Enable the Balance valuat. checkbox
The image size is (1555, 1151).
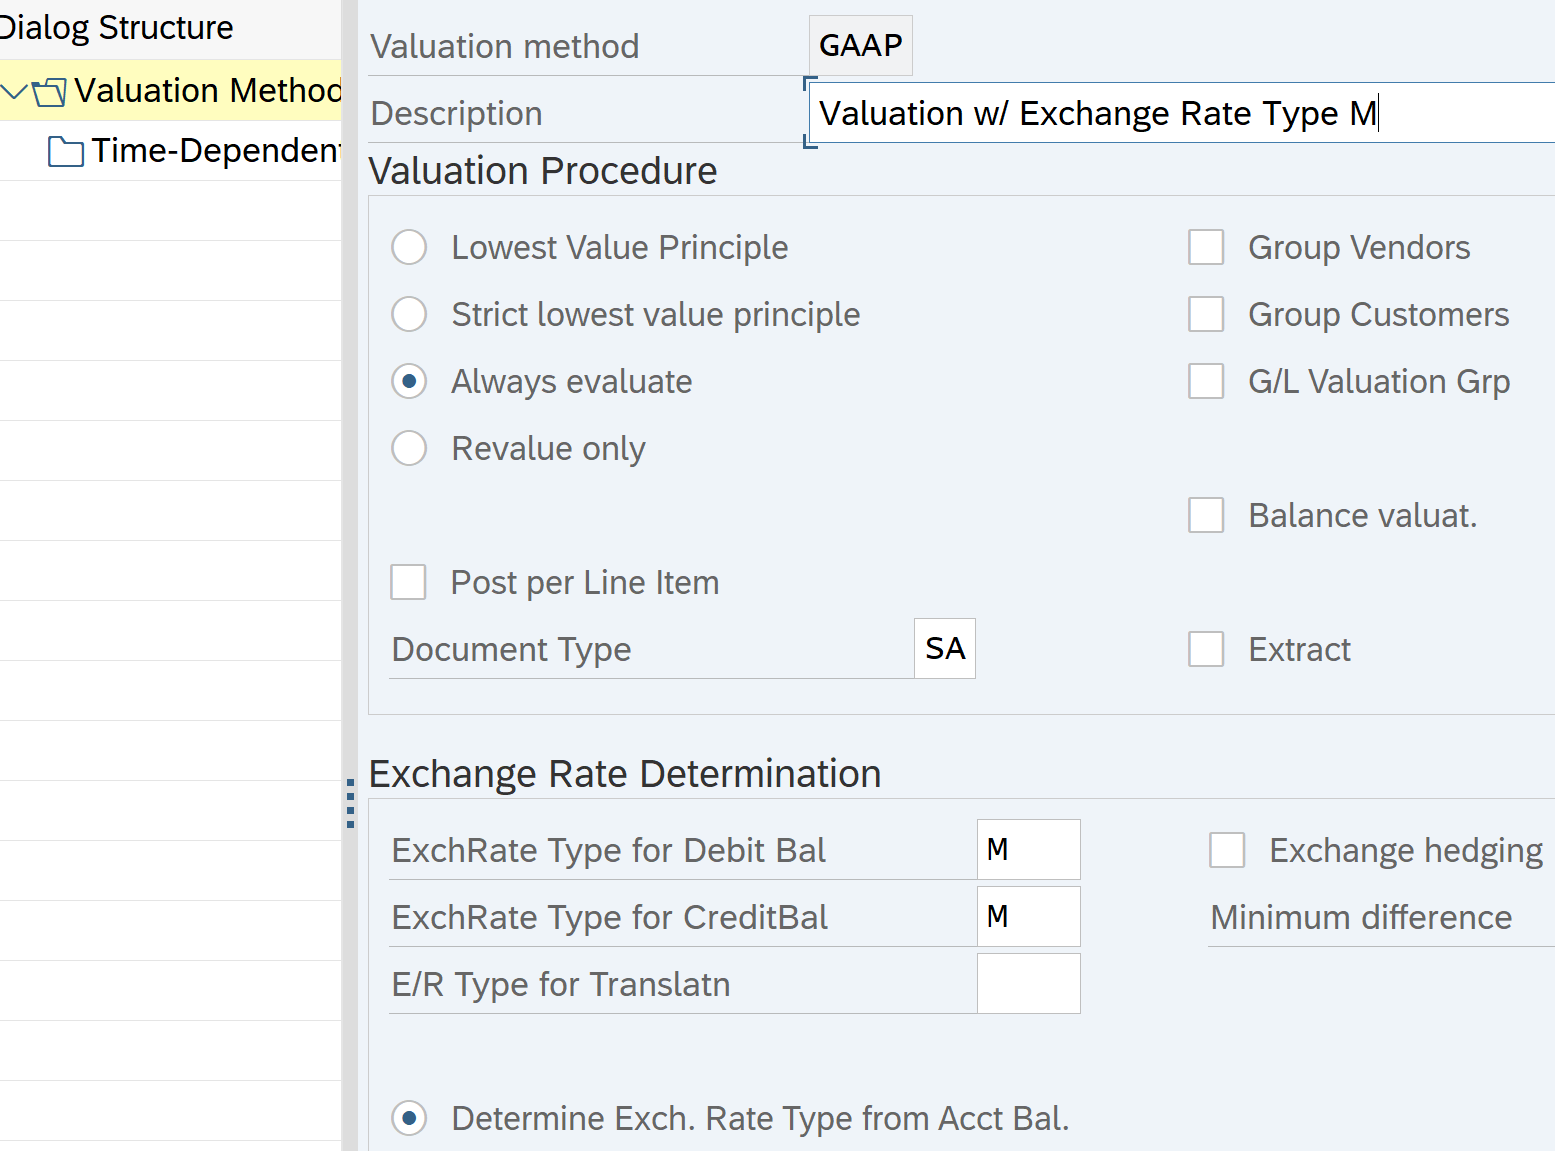click(x=1206, y=515)
